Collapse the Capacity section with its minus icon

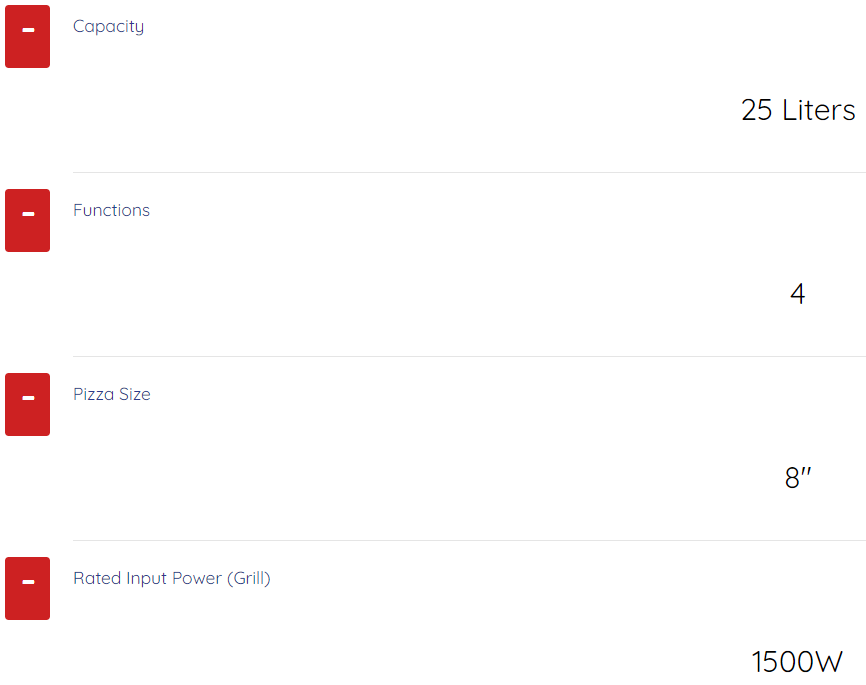pos(27,36)
